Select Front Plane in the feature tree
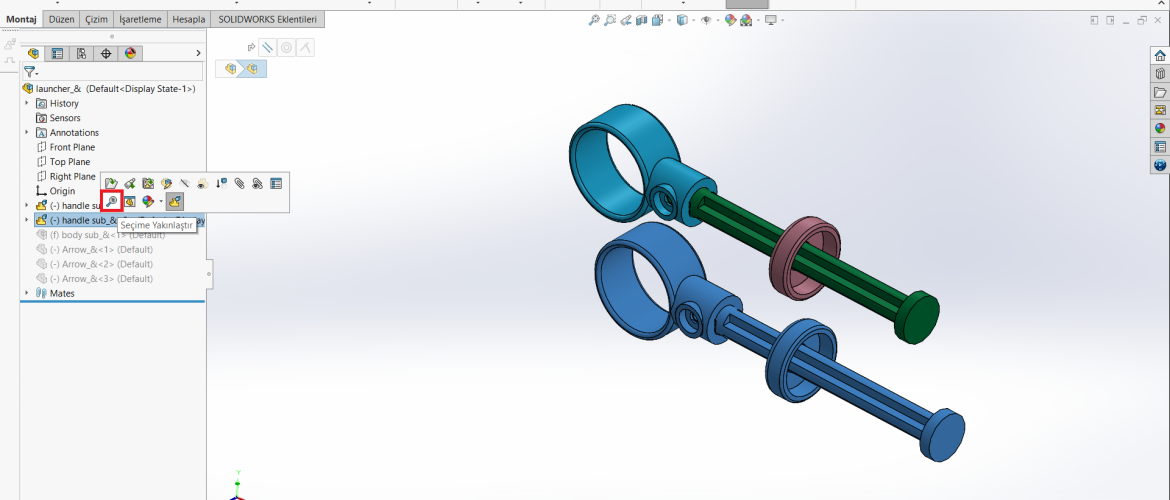Image resolution: width=1170 pixels, height=500 pixels. pyautogui.click(x=72, y=147)
